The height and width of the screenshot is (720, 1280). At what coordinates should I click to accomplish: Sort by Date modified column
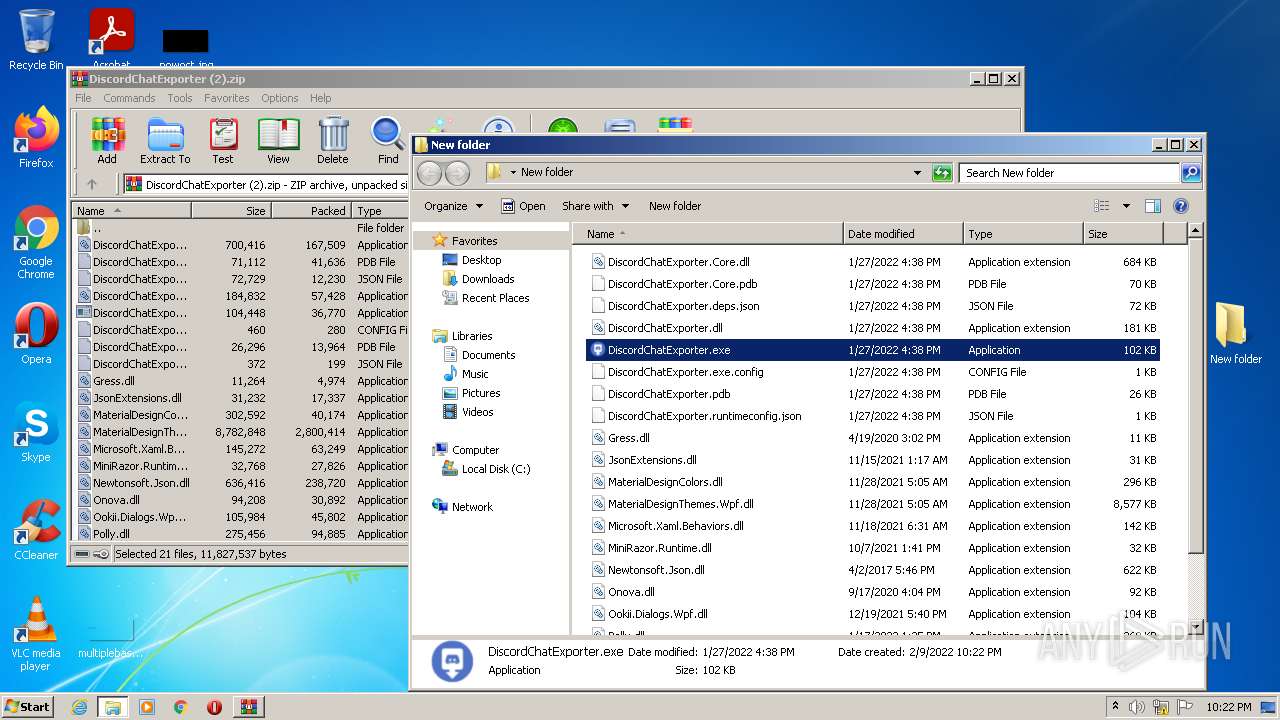pyautogui.click(x=903, y=234)
